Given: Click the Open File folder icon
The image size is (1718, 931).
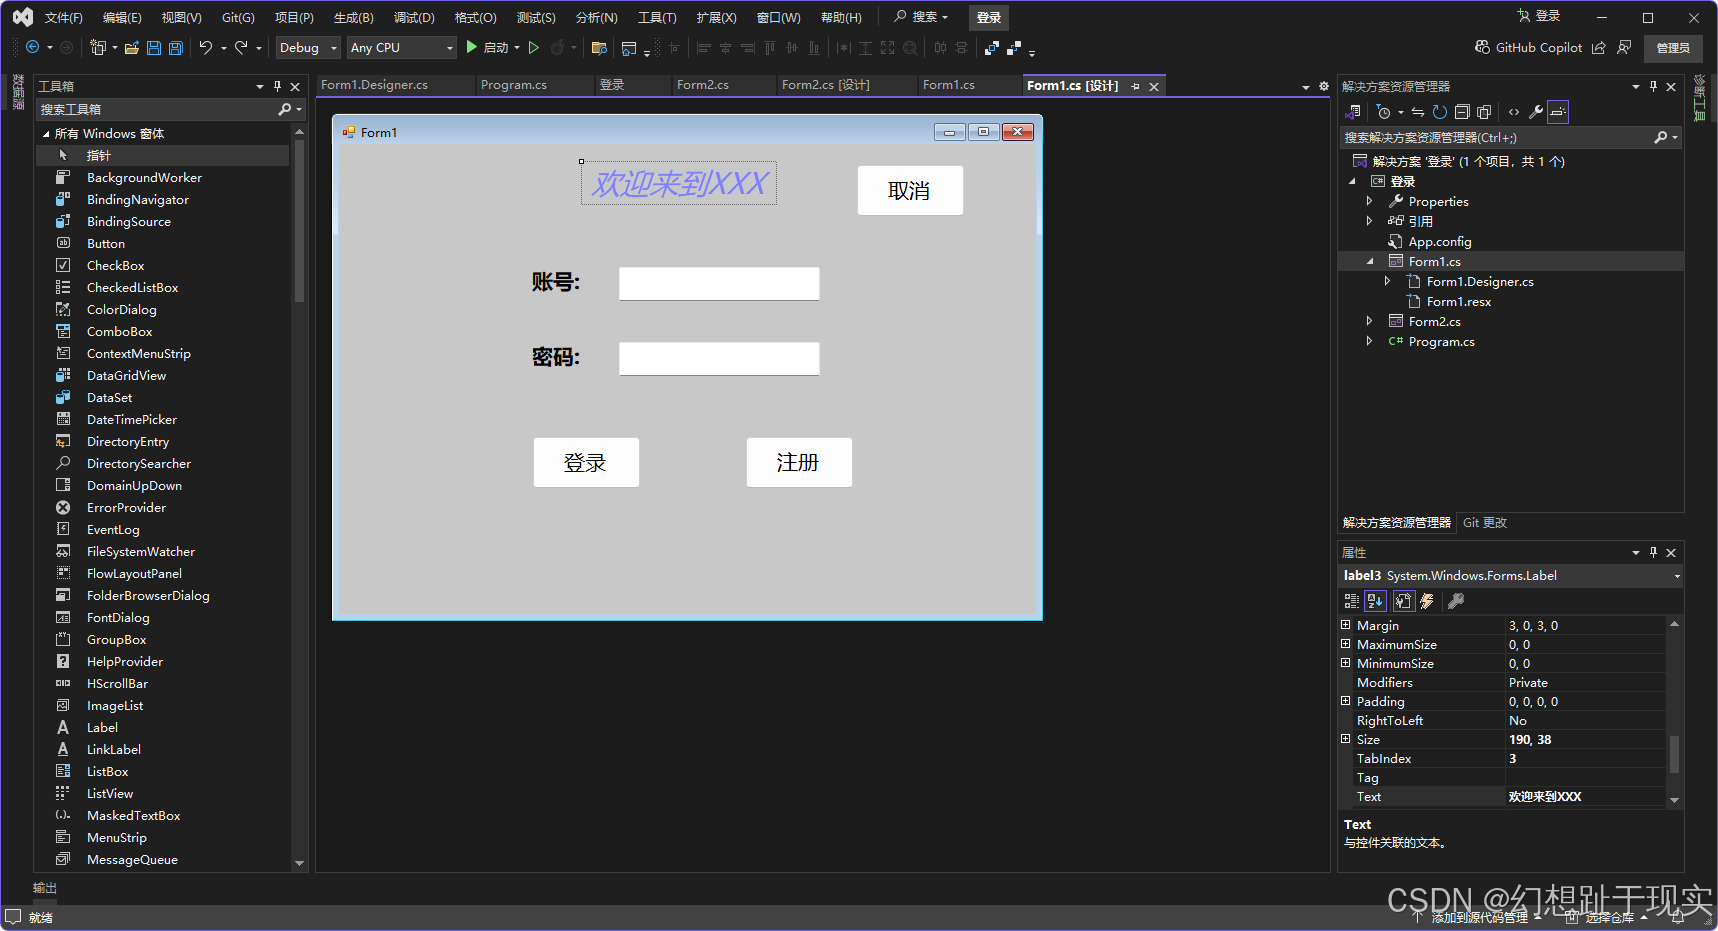Looking at the screenshot, I should coord(131,47).
